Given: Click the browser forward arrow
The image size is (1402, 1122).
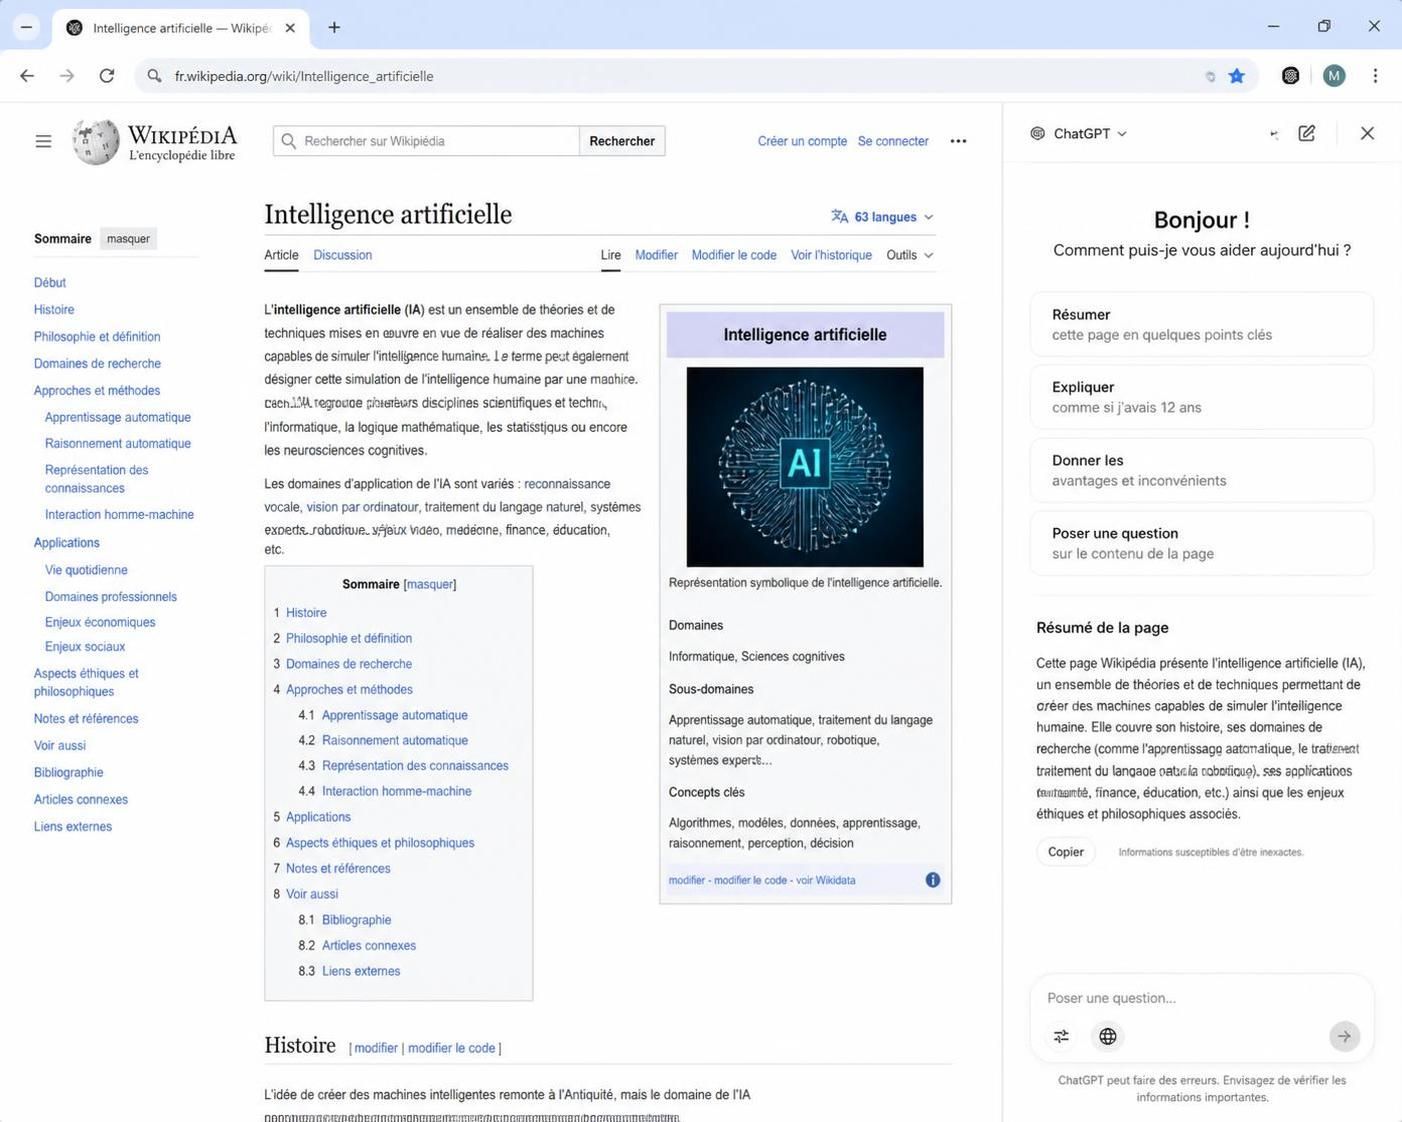Looking at the screenshot, I should 67,76.
